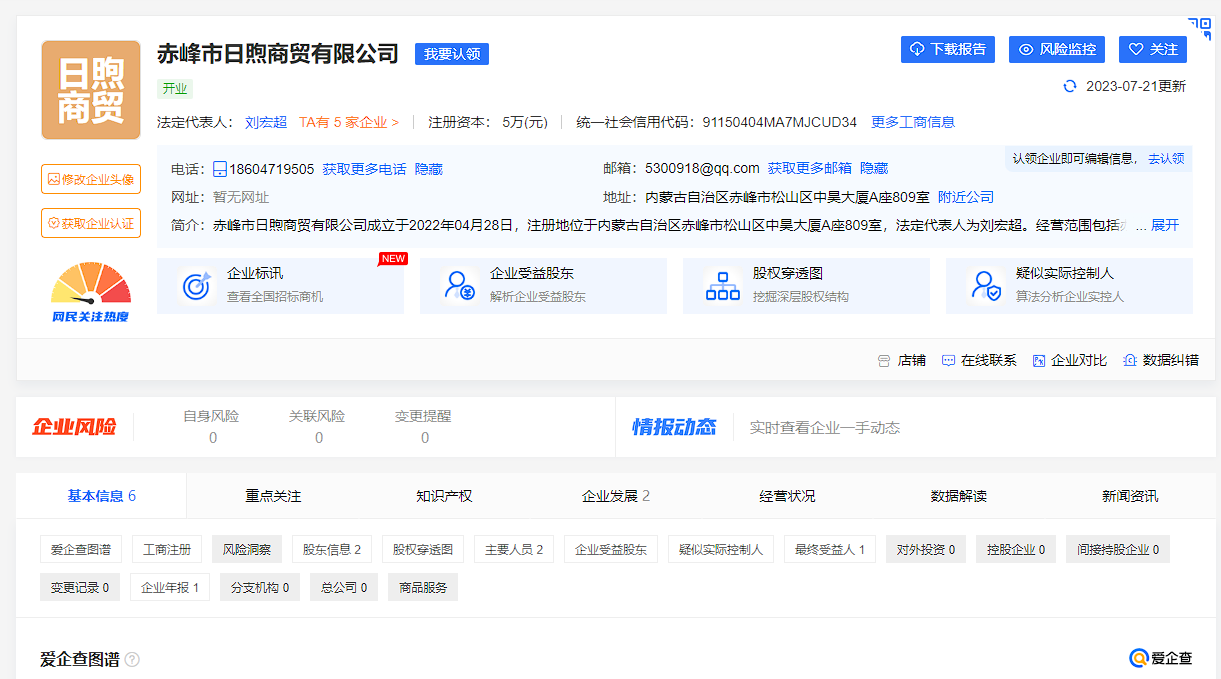Switch to the 知识产权 tab

444,496
